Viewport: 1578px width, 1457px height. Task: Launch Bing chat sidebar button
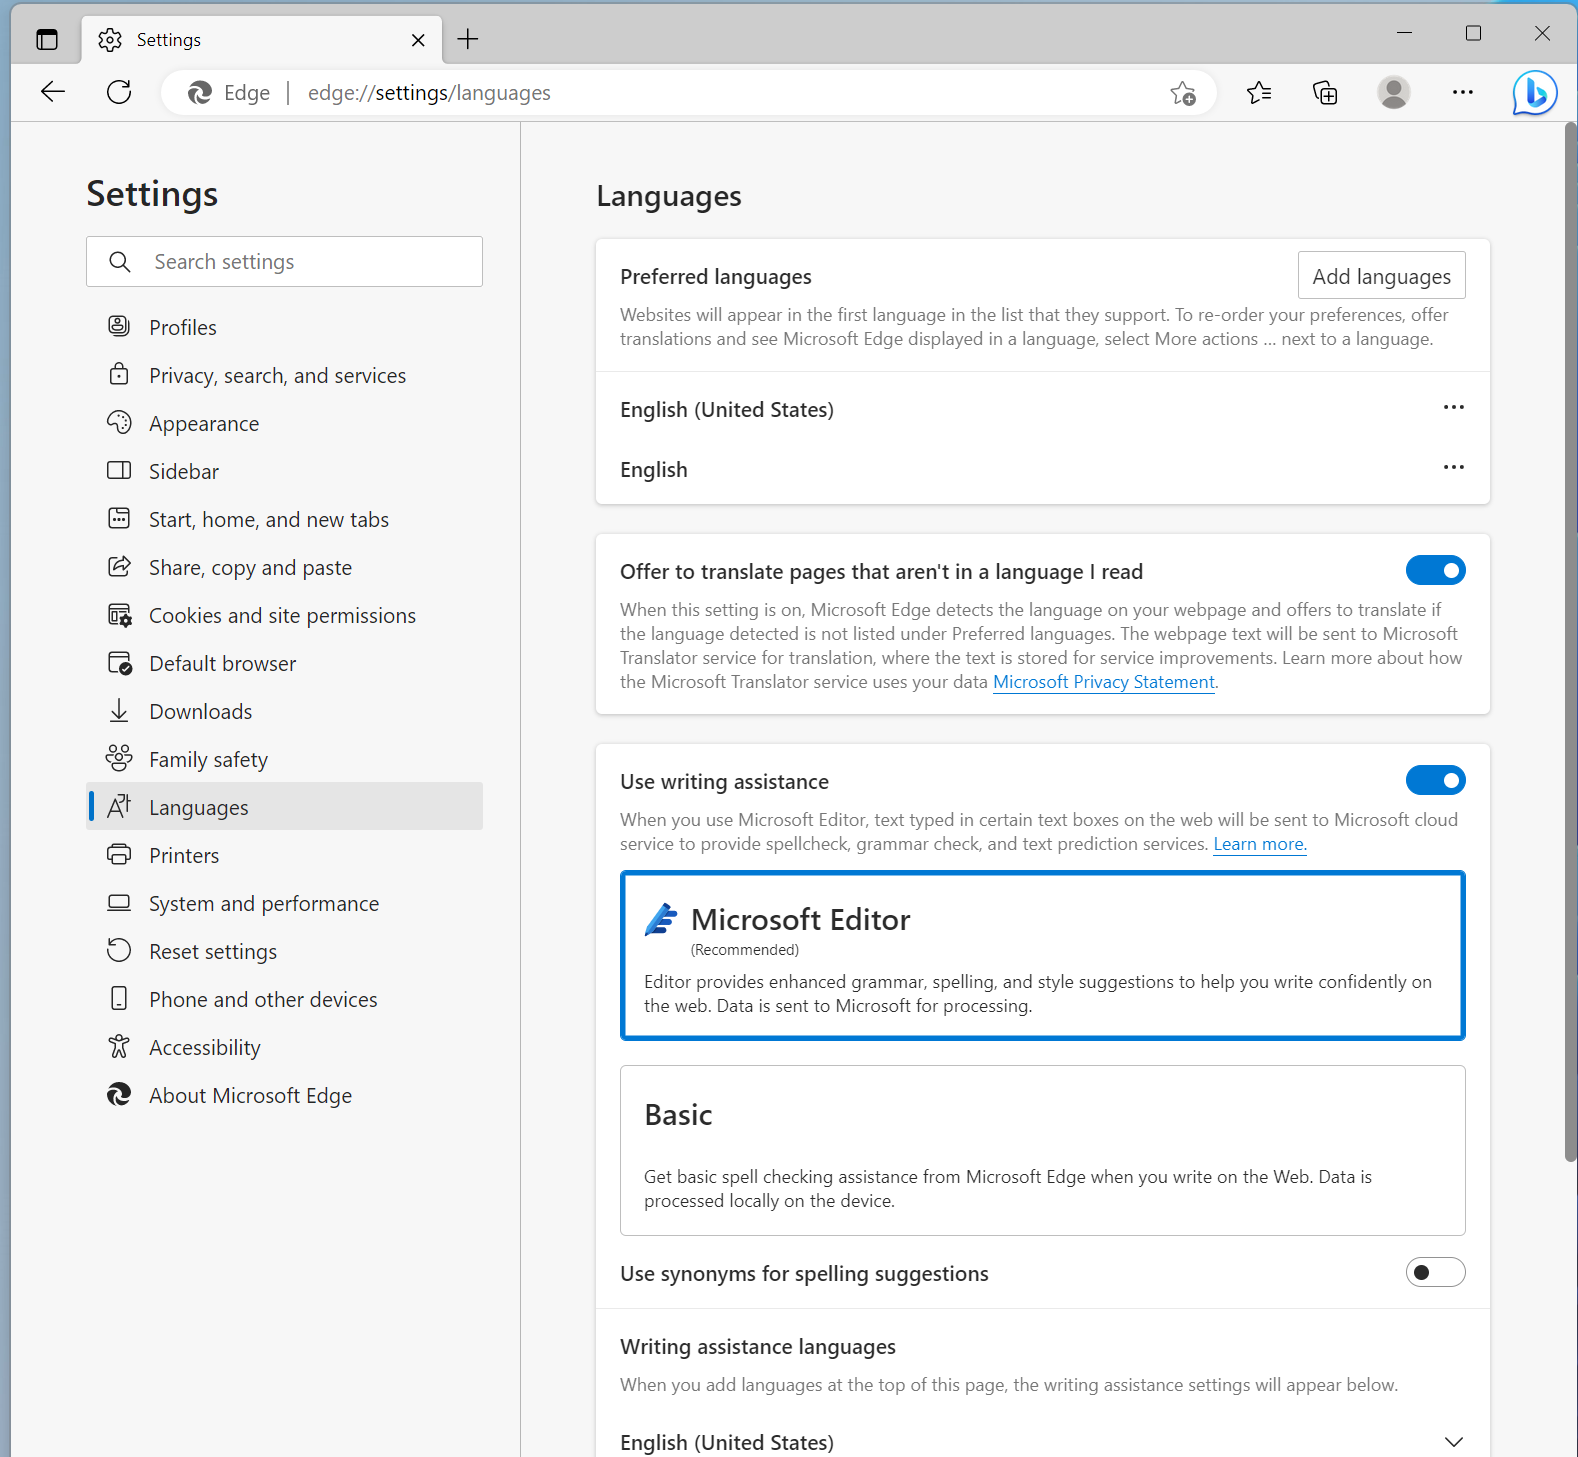tap(1535, 93)
